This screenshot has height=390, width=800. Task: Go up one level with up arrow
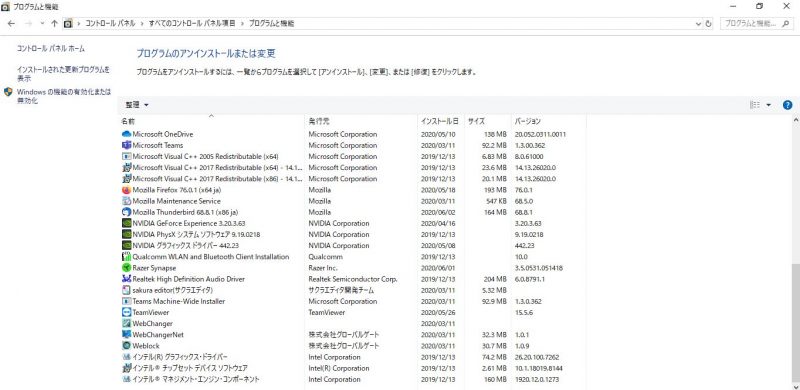54,23
